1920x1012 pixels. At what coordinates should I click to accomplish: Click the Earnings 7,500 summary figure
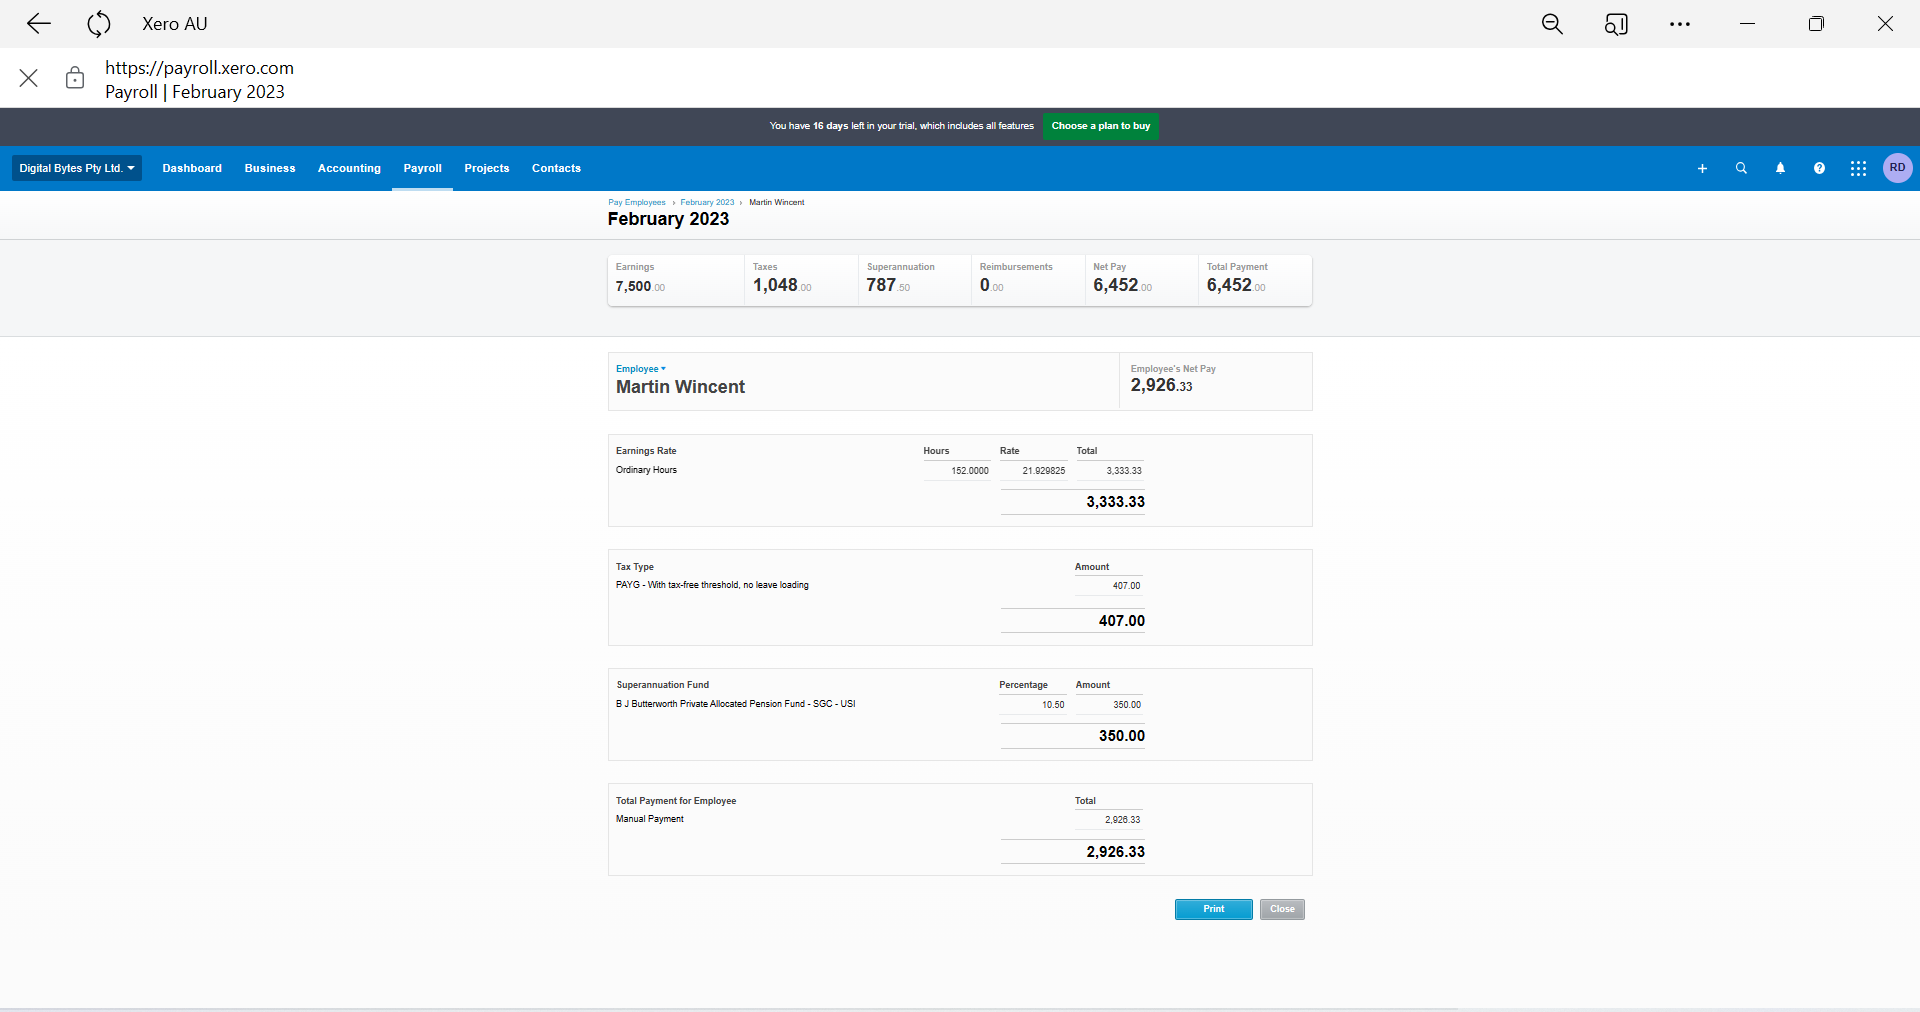(x=640, y=286)
